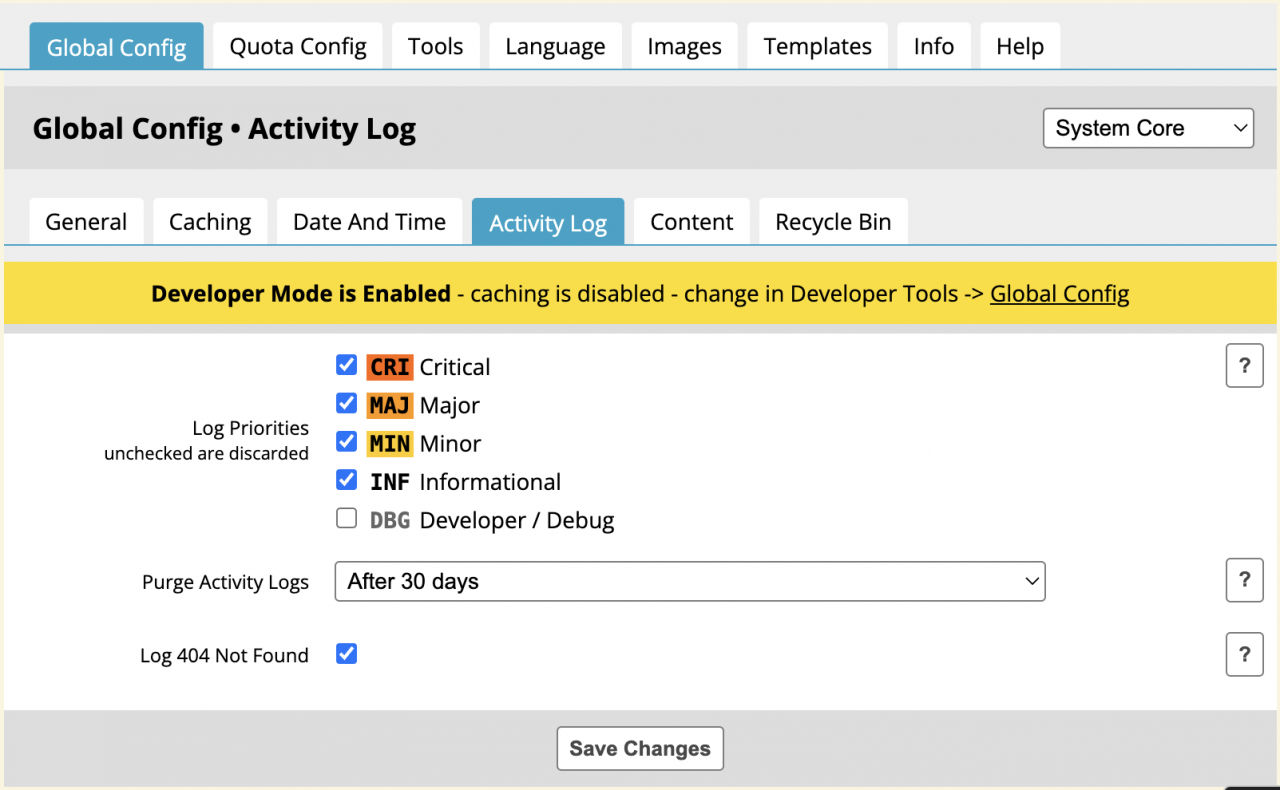Show help for Log 404 Not Found
This screenshot has height=790, width=1280.
tap(1244, 655)
